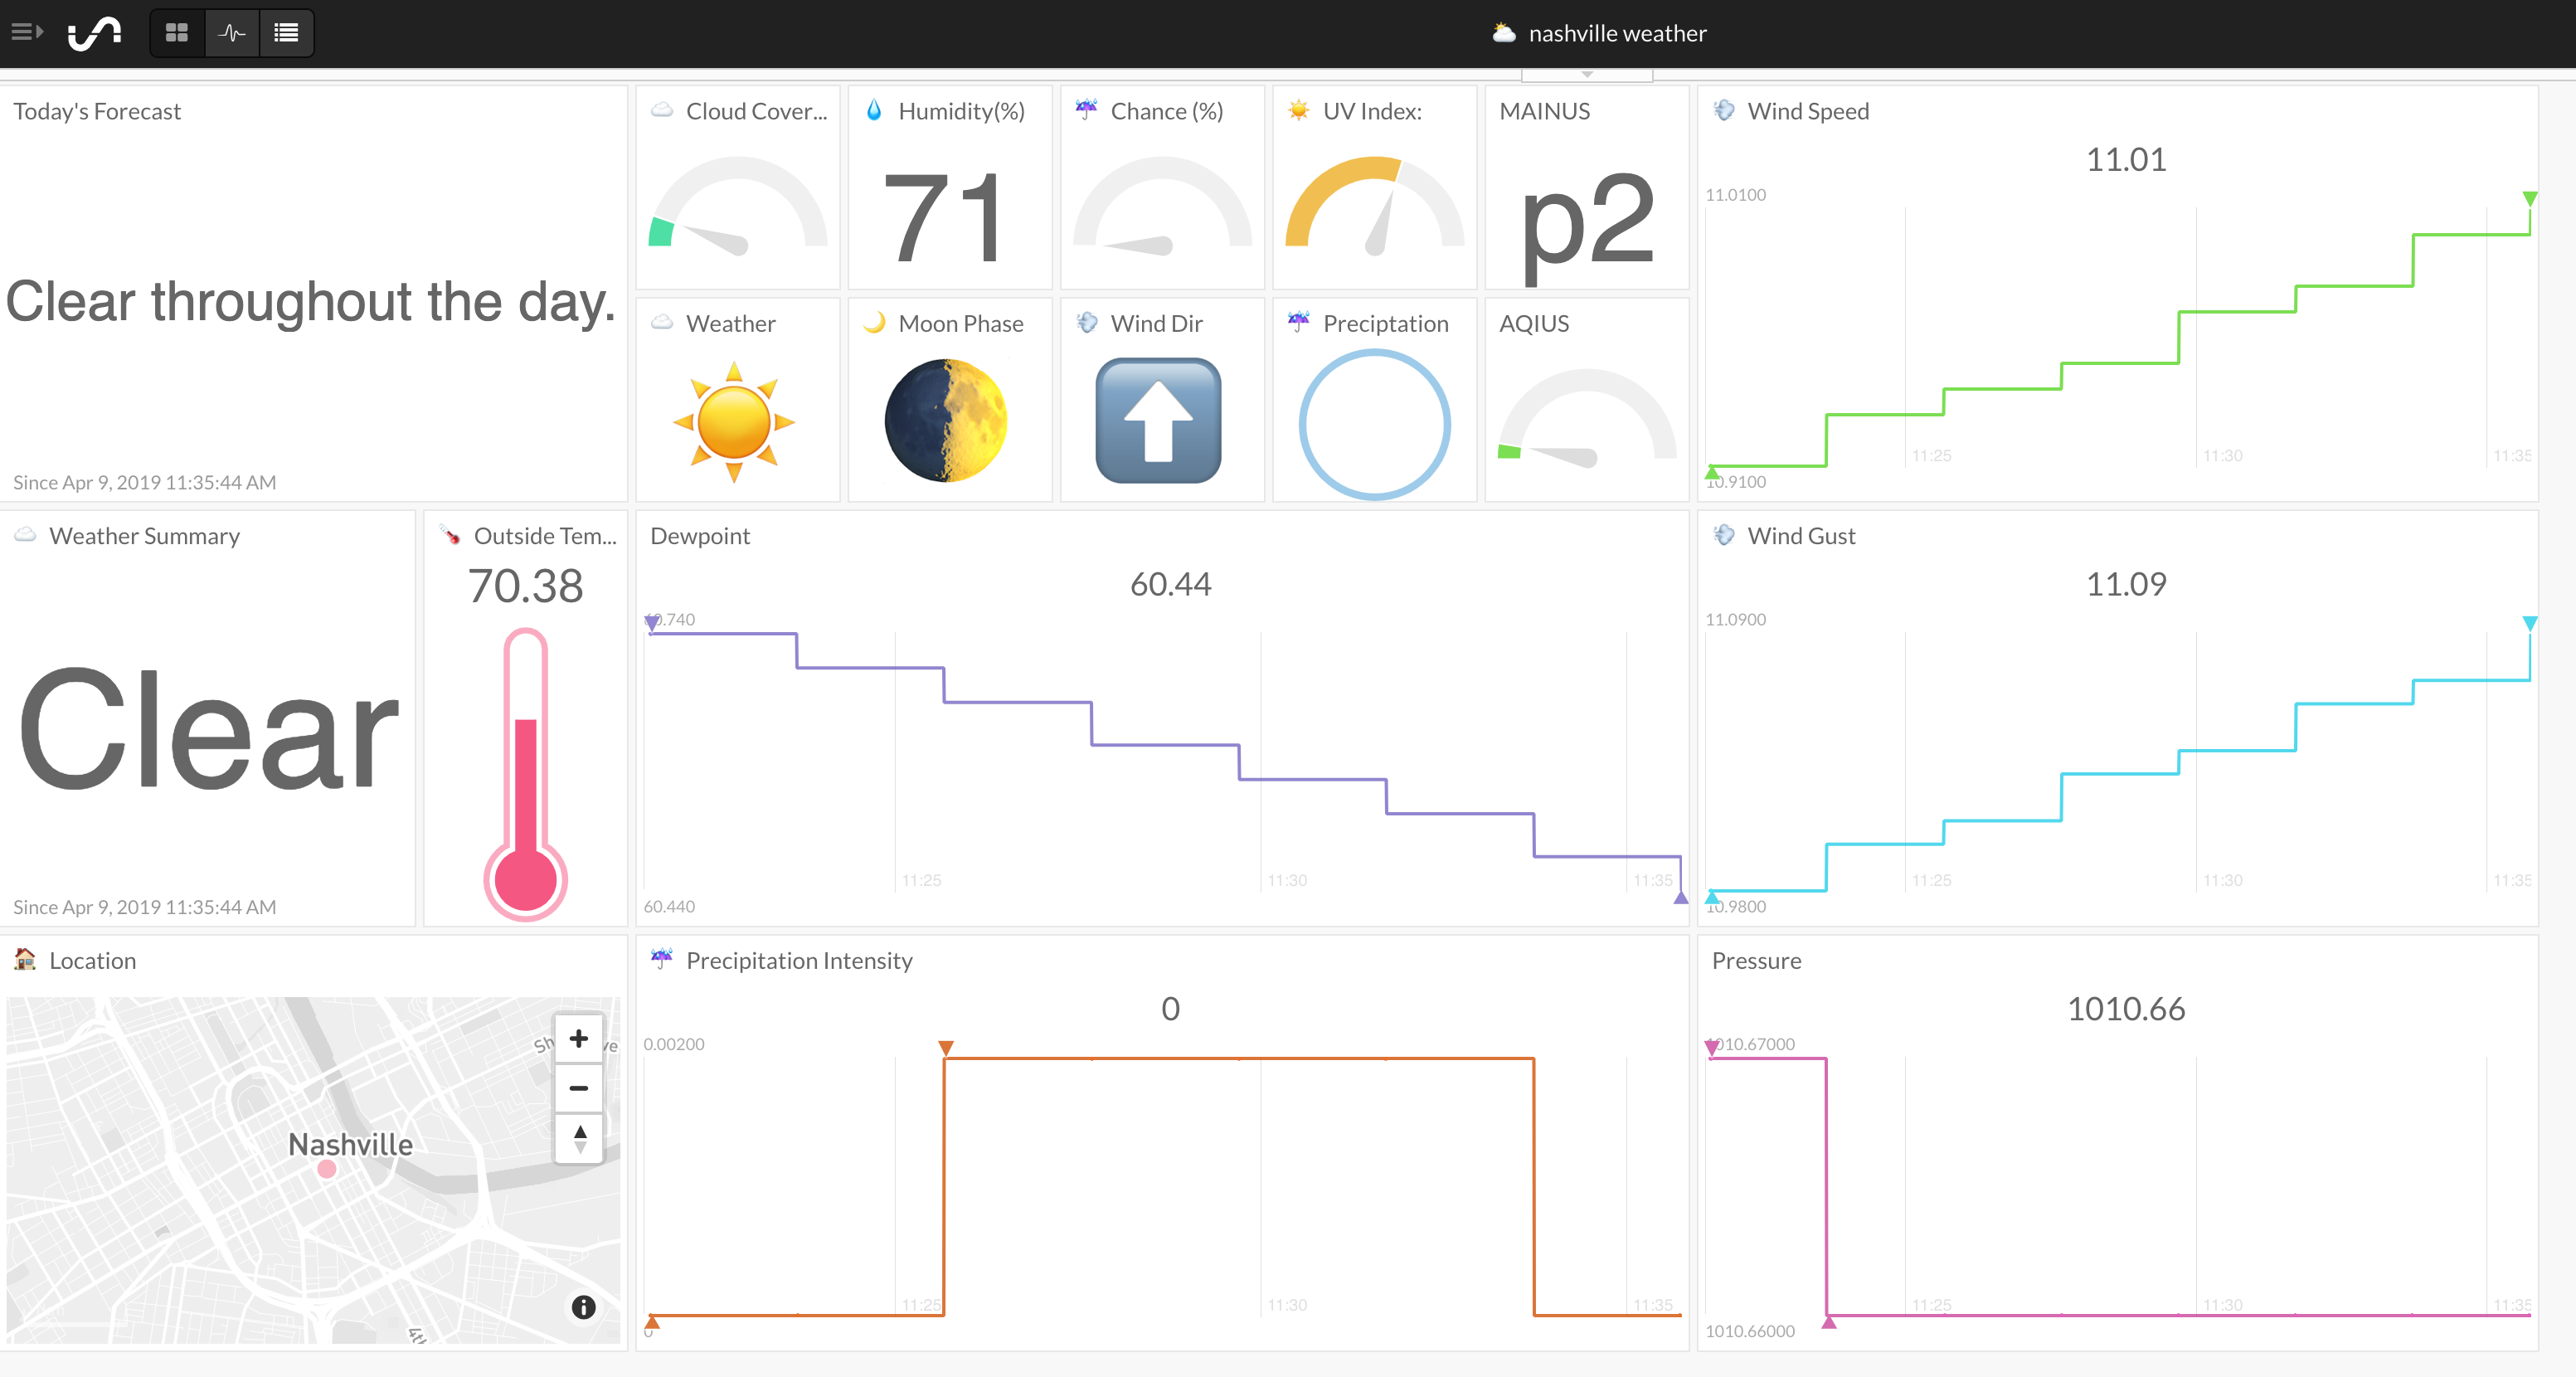Open the sidebar navigation menu
Screen dimensions: 2576x1377
click(27, 31)
